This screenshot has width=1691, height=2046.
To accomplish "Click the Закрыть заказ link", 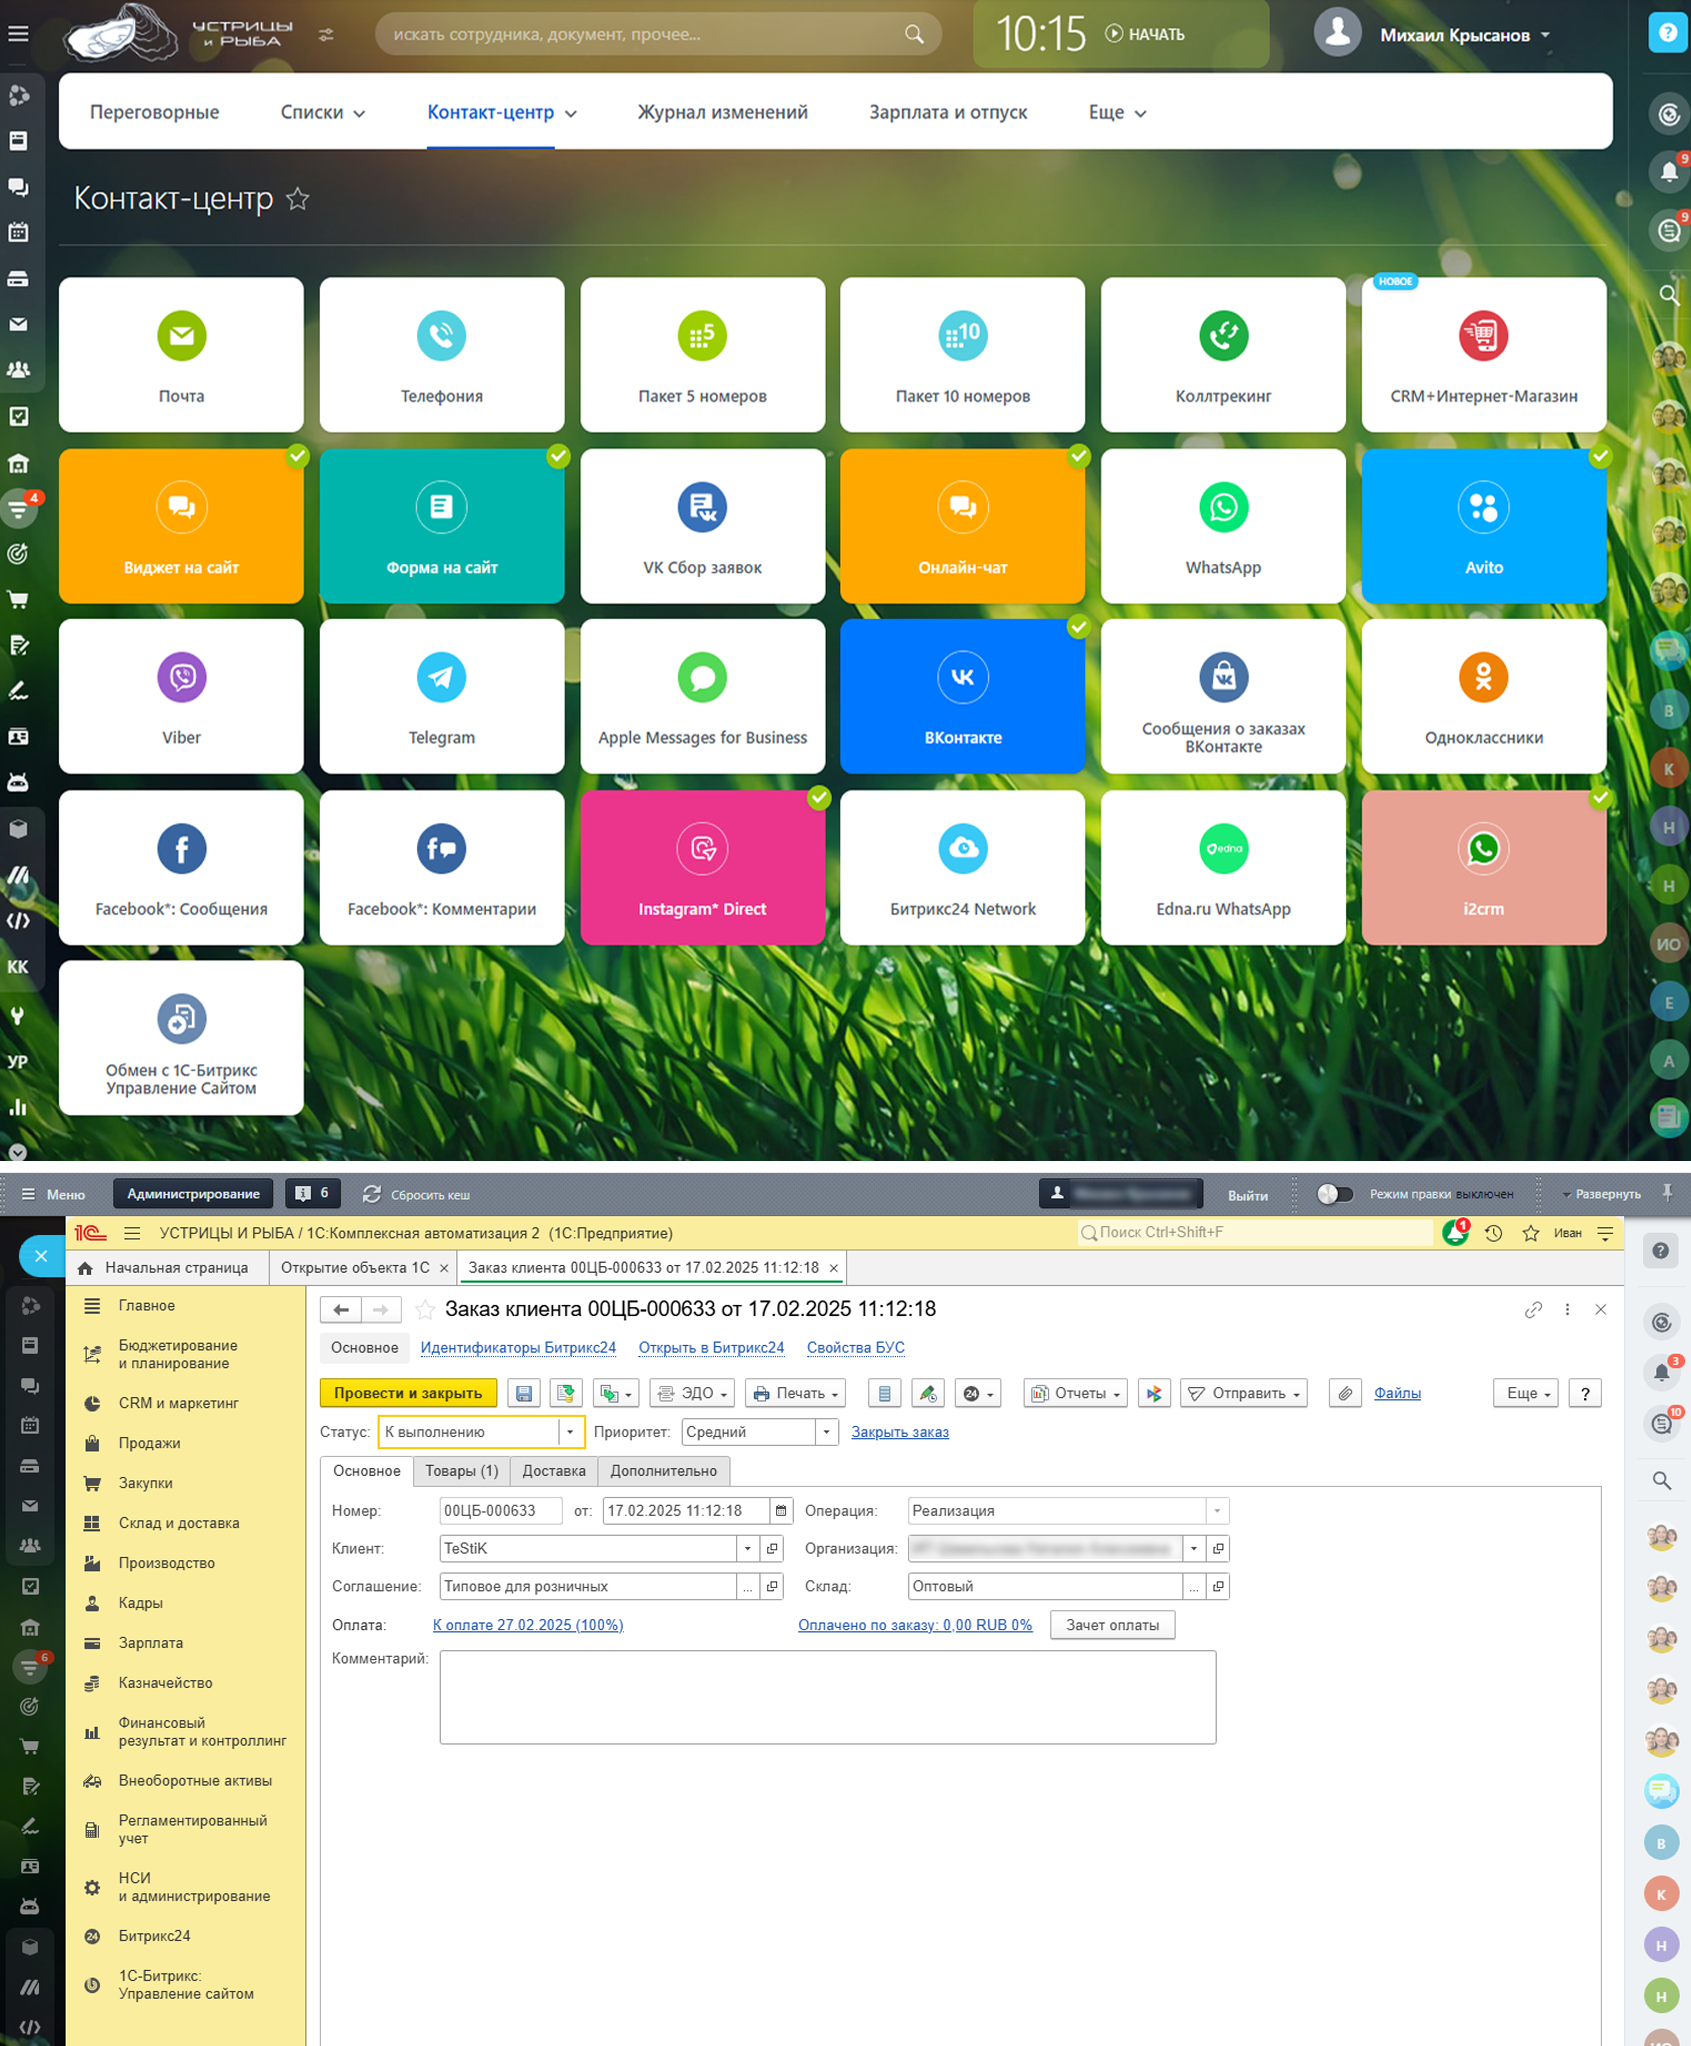I will click(899, 1432).
